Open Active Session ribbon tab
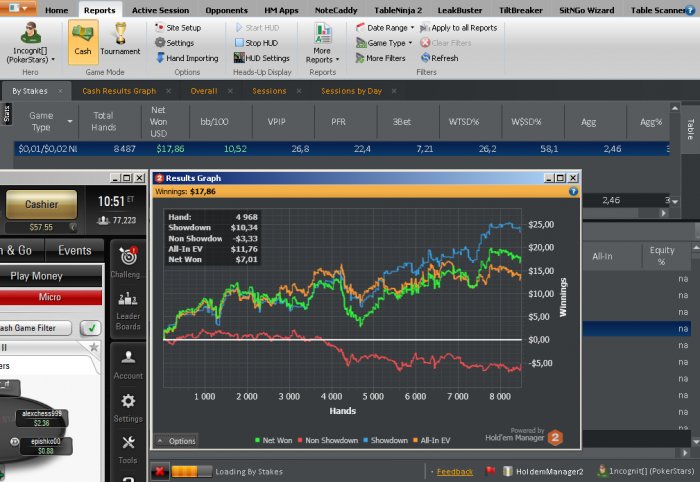This screenshot has width=700, height=482. (160, 10)
